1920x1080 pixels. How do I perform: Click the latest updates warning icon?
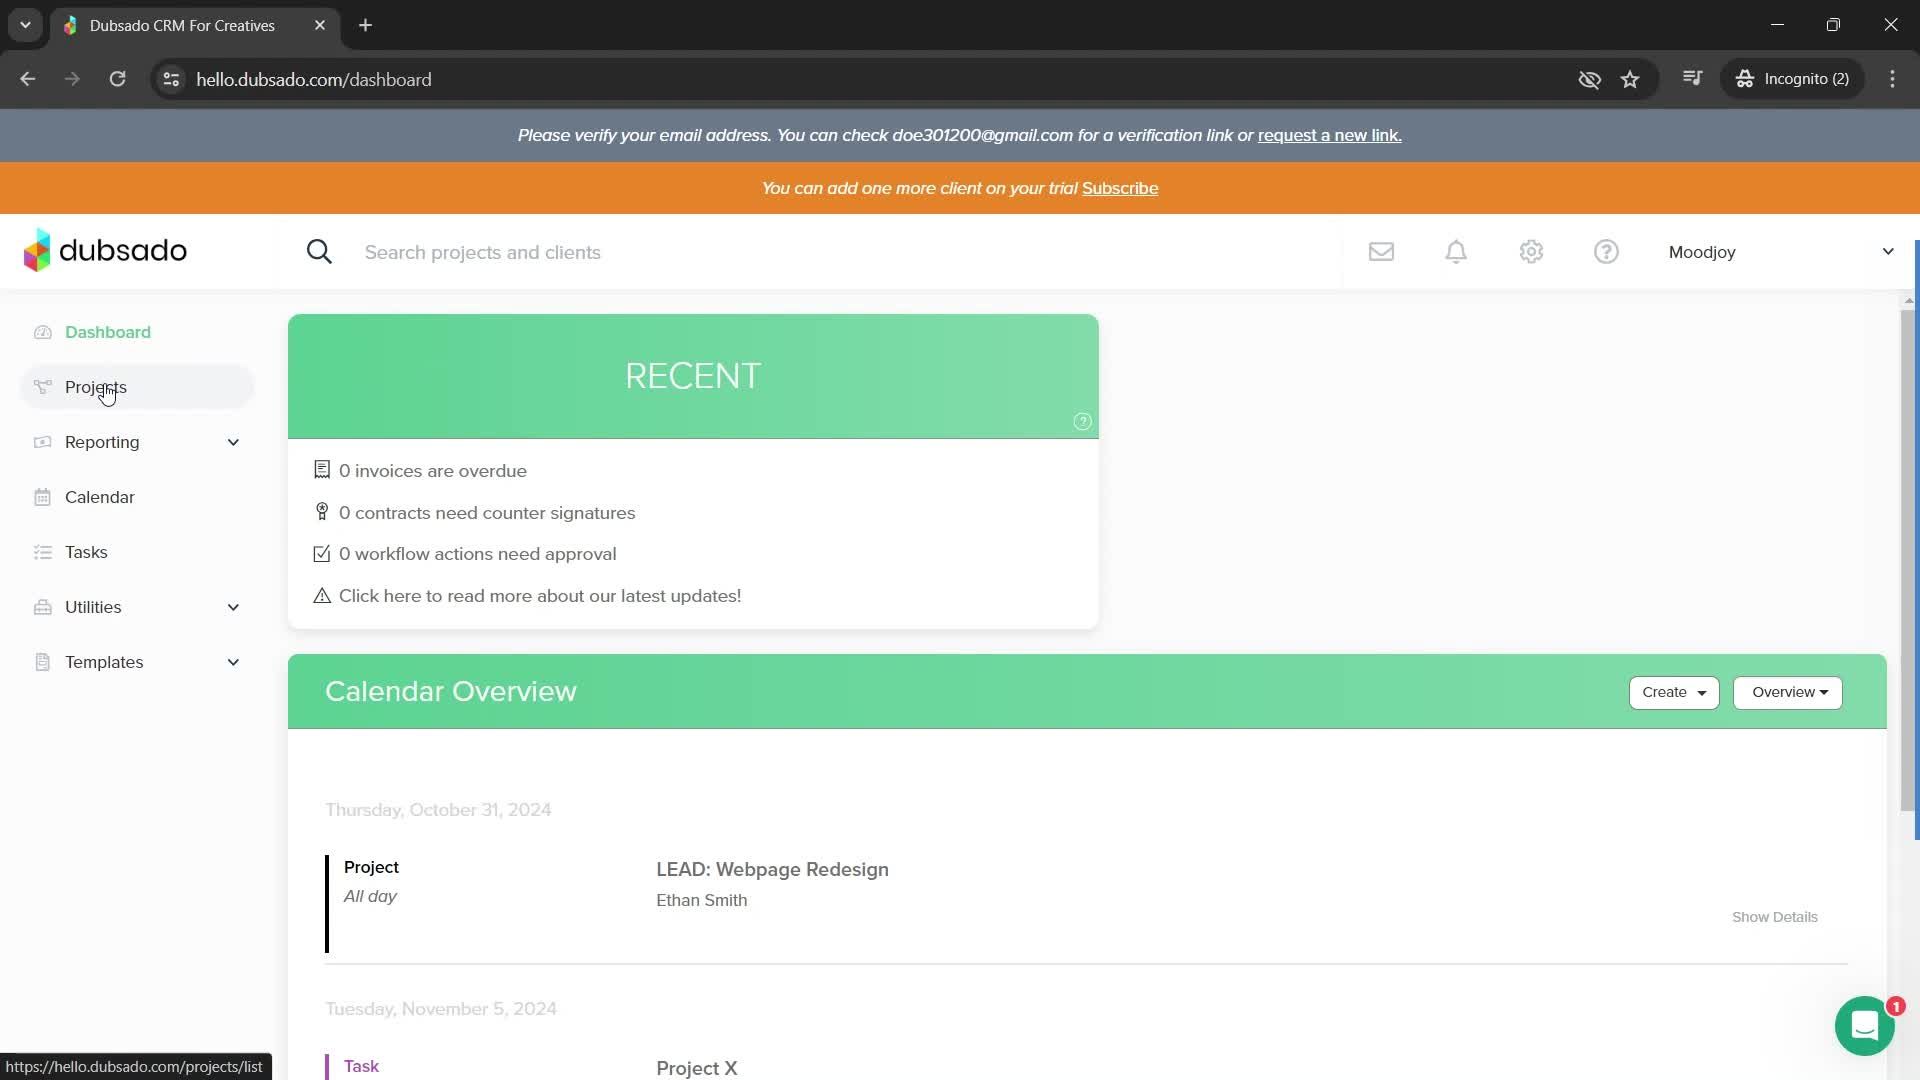pos(322,596)
